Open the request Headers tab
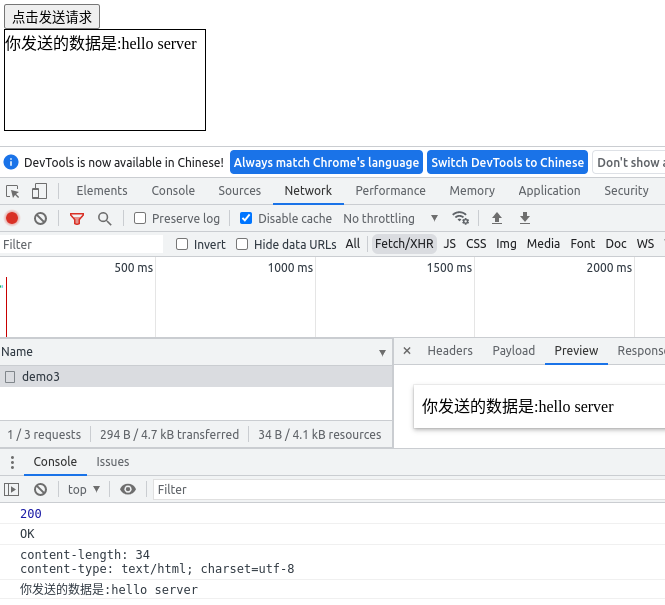 (450, 351)
